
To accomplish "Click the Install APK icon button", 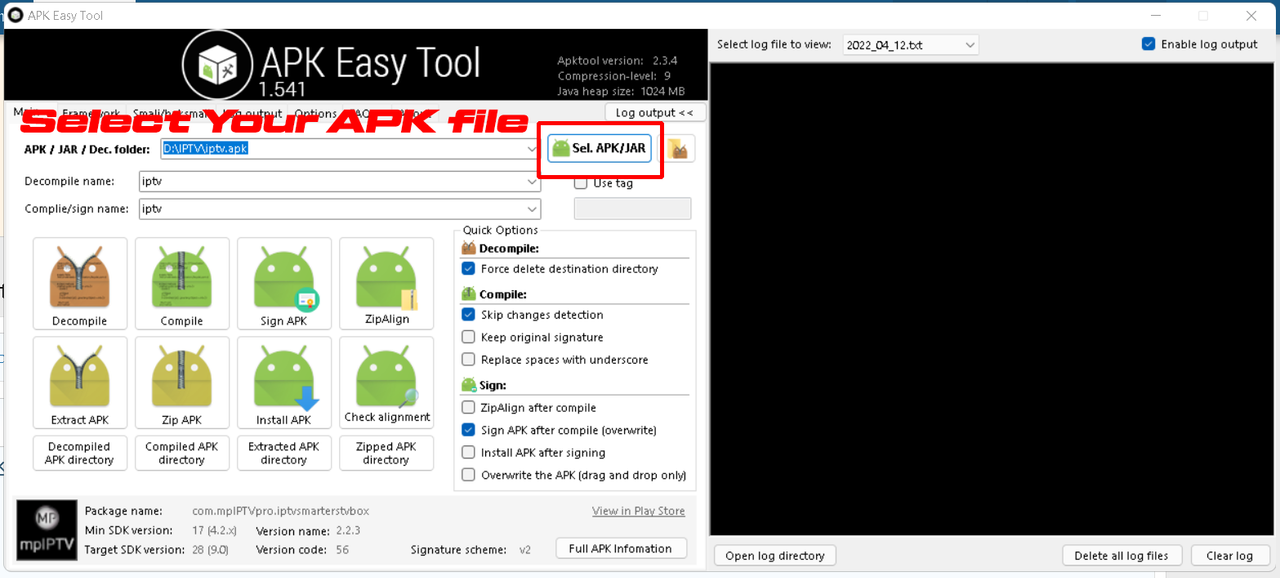I will (x=284, y=382).
